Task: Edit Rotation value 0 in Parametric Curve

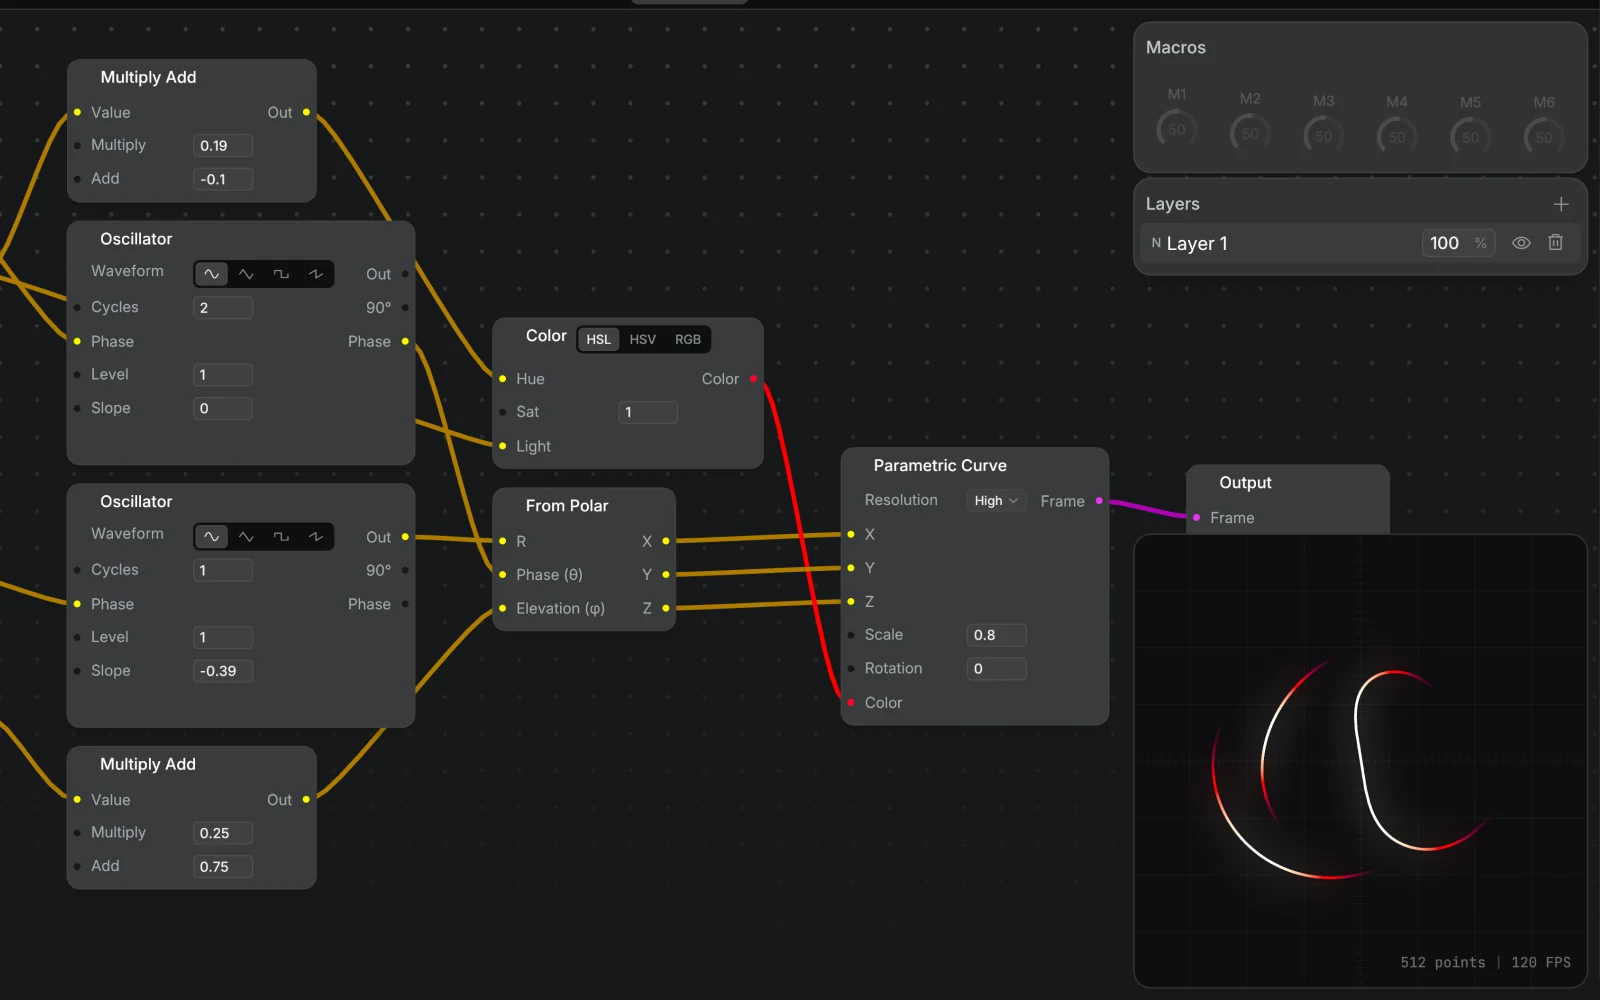Action: [x=997, y=669]
